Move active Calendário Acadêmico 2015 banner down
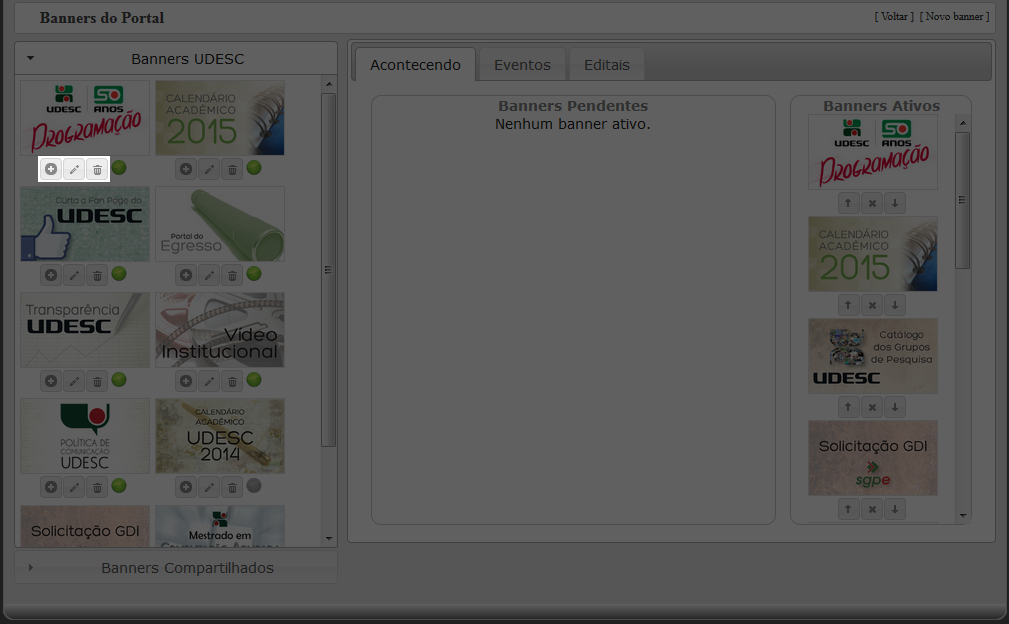This screenshot has width=1009, height=624. [x=895, y=305]
